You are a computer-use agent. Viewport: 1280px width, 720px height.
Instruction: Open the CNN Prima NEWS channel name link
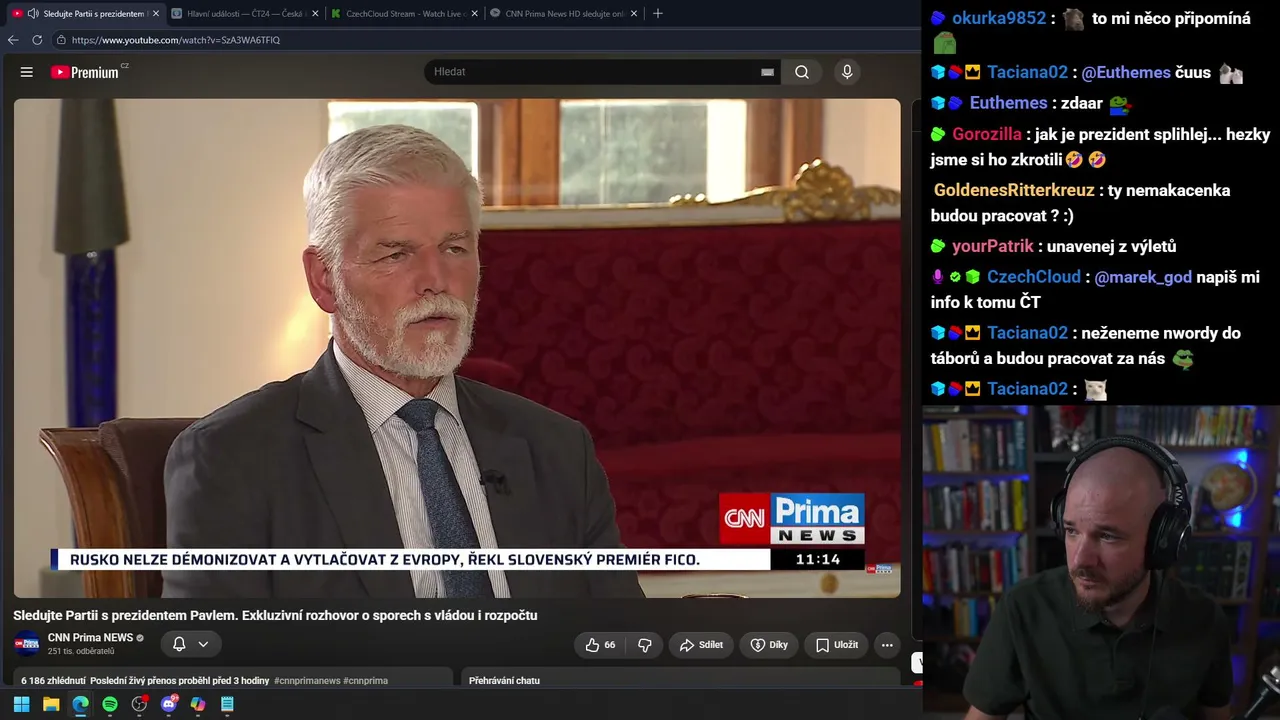[x=90, y=638]
